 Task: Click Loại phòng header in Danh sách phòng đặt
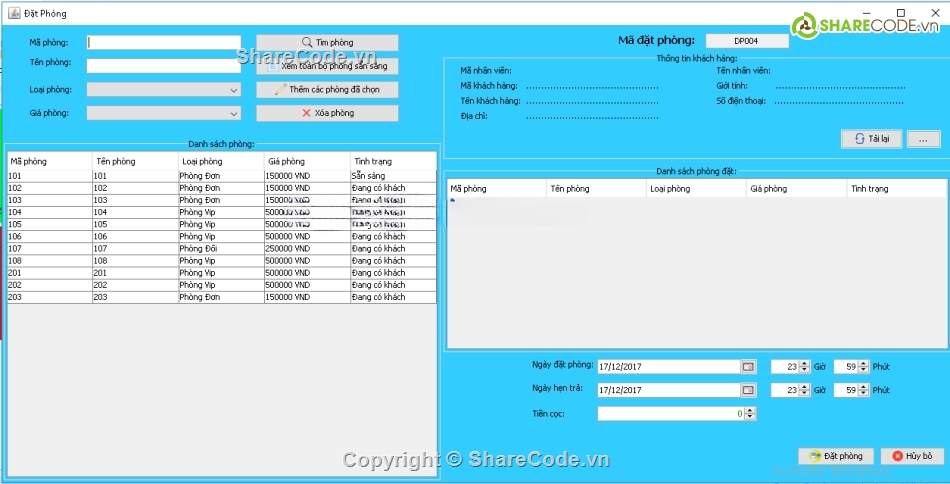coord(696,188)
